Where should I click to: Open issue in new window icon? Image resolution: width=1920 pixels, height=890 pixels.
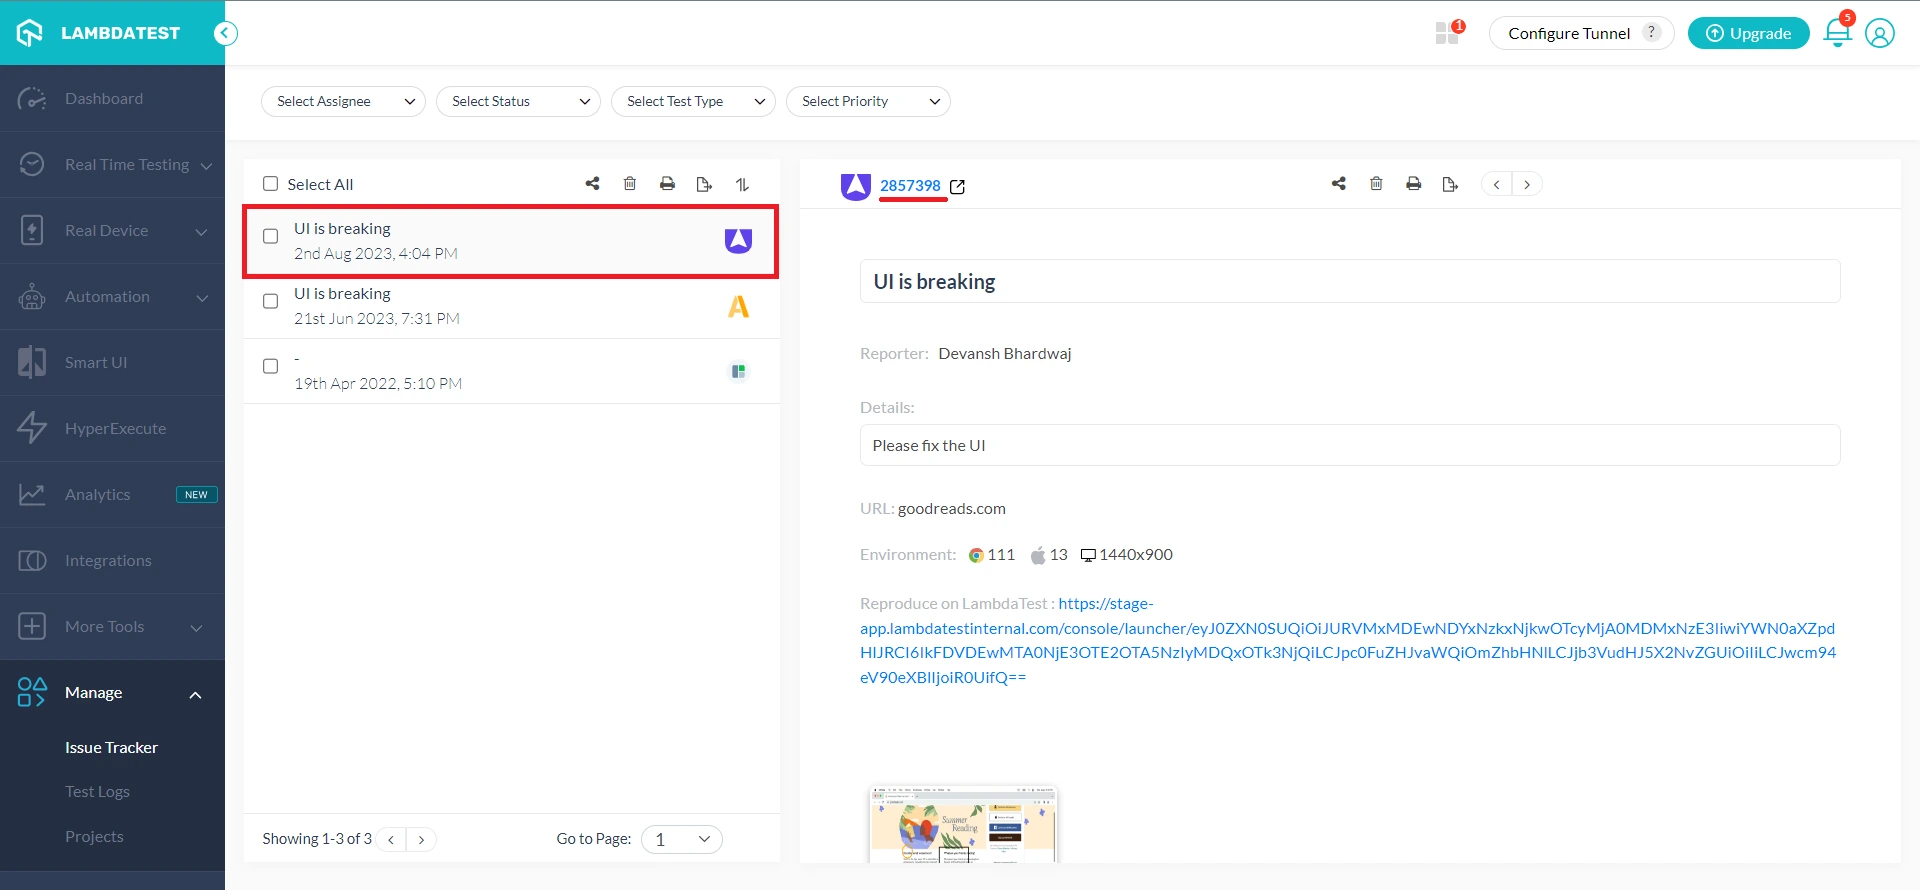click(957, 187)
